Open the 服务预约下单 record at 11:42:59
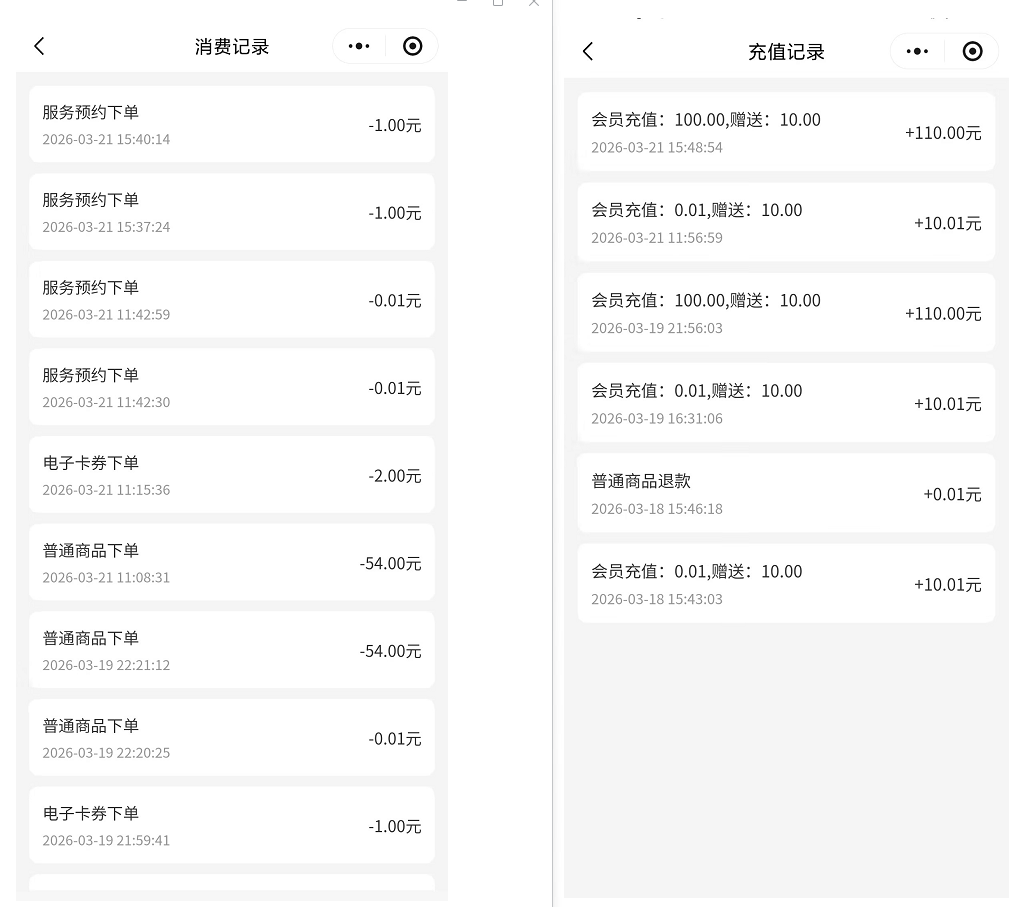This screenshot has width=1023, height=907. [x=232, y=300]
